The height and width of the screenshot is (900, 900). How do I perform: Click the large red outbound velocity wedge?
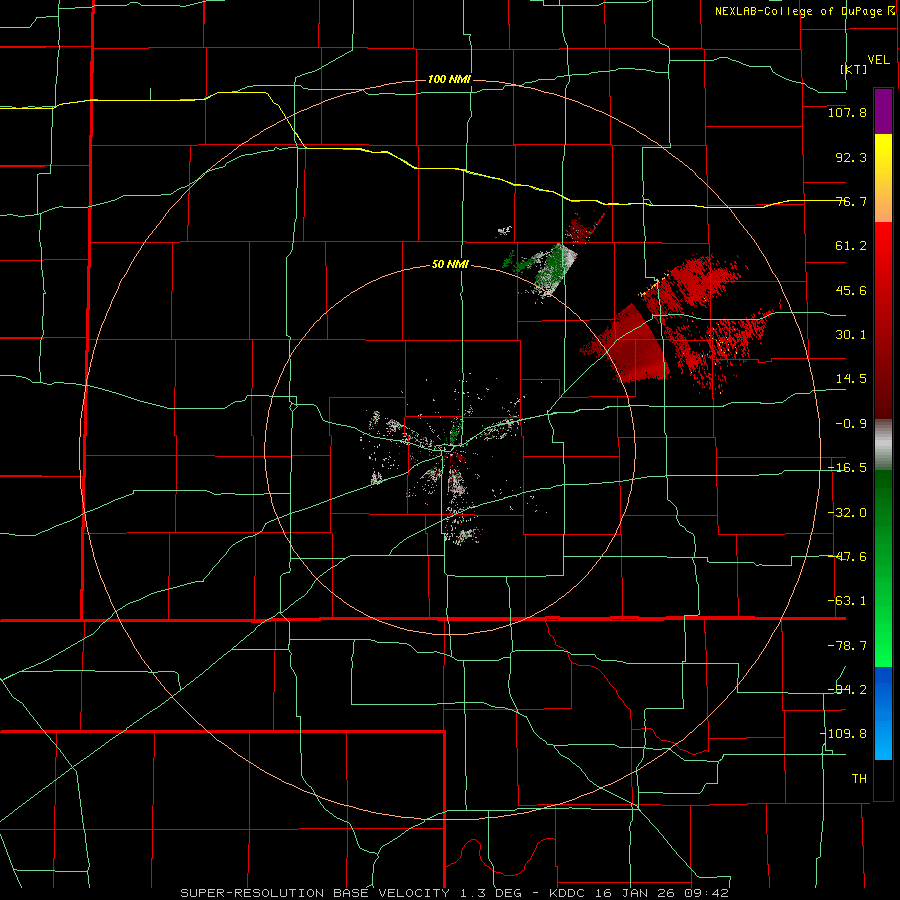click(x=637, y=346)
